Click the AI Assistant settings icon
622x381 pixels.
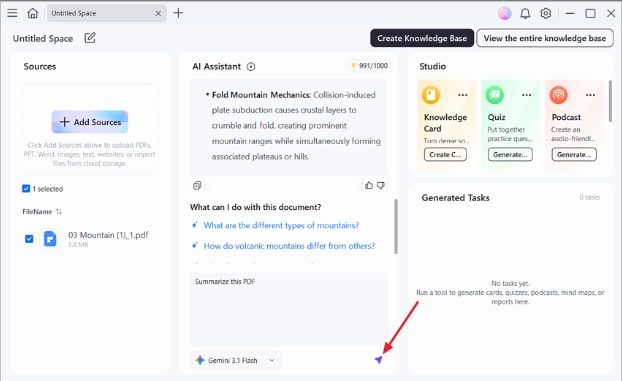tap(251, 67)
